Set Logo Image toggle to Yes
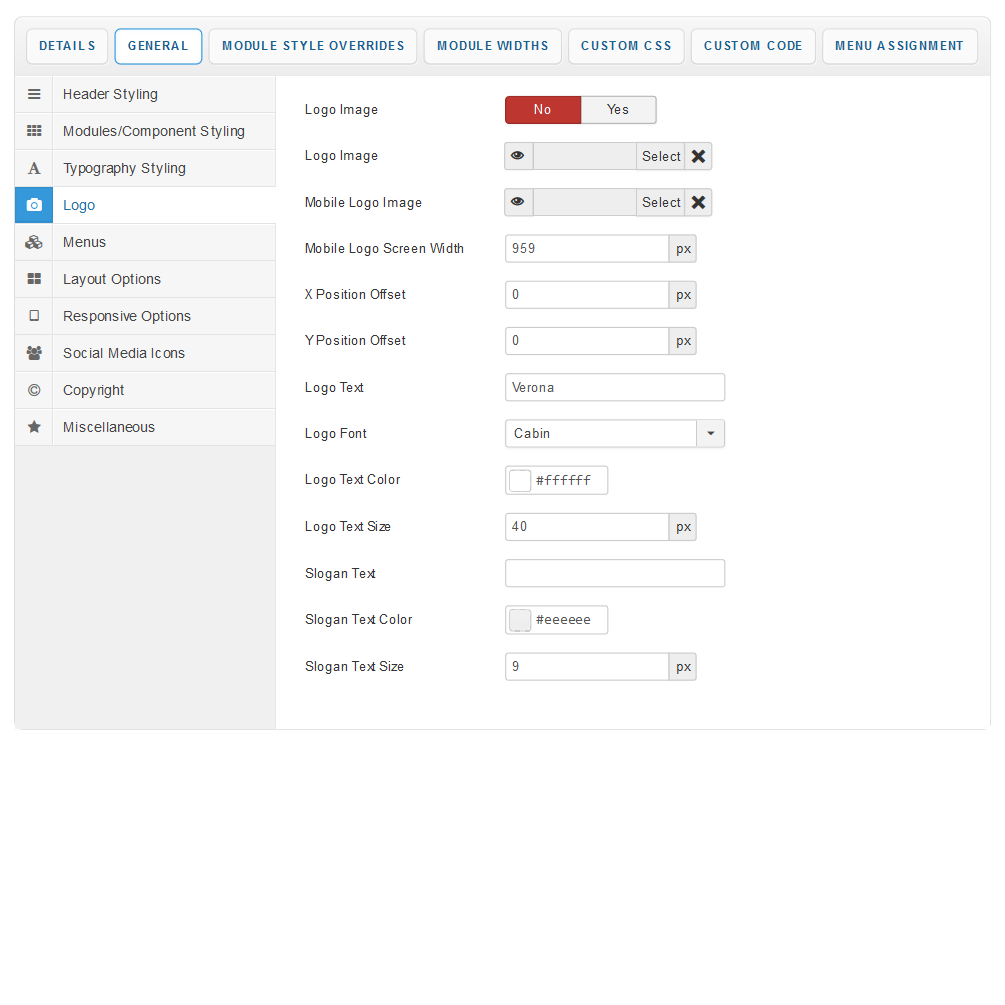 pos(618,110)
